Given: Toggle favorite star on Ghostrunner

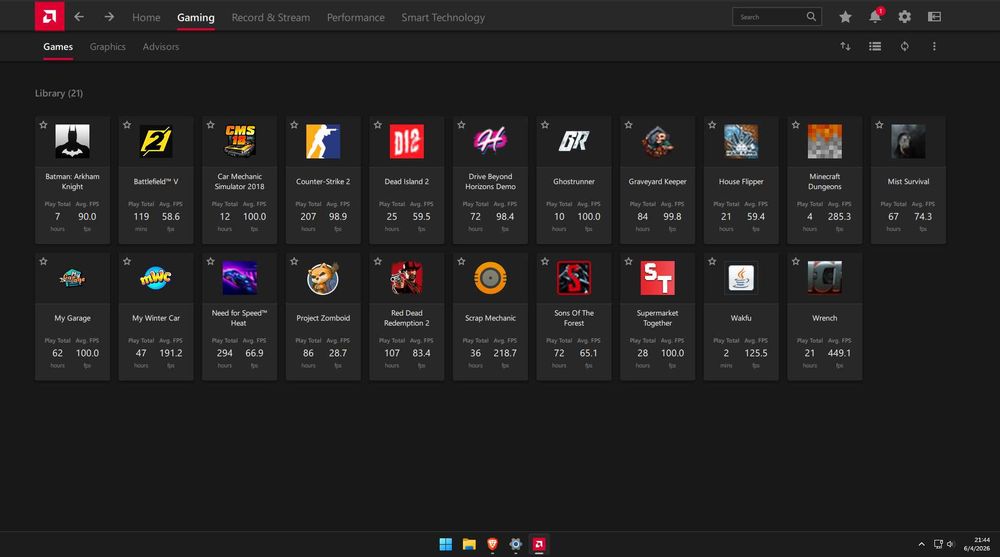Looking at the screenshot, I should (x=545, y=125).
